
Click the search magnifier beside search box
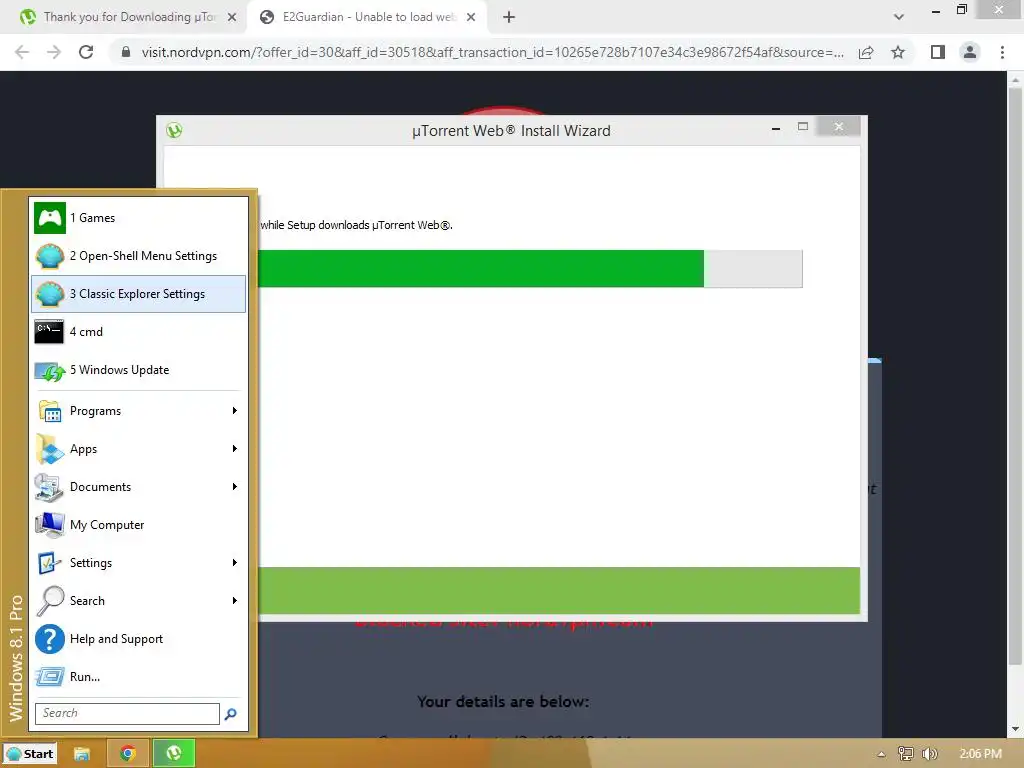tap(231, 714)
